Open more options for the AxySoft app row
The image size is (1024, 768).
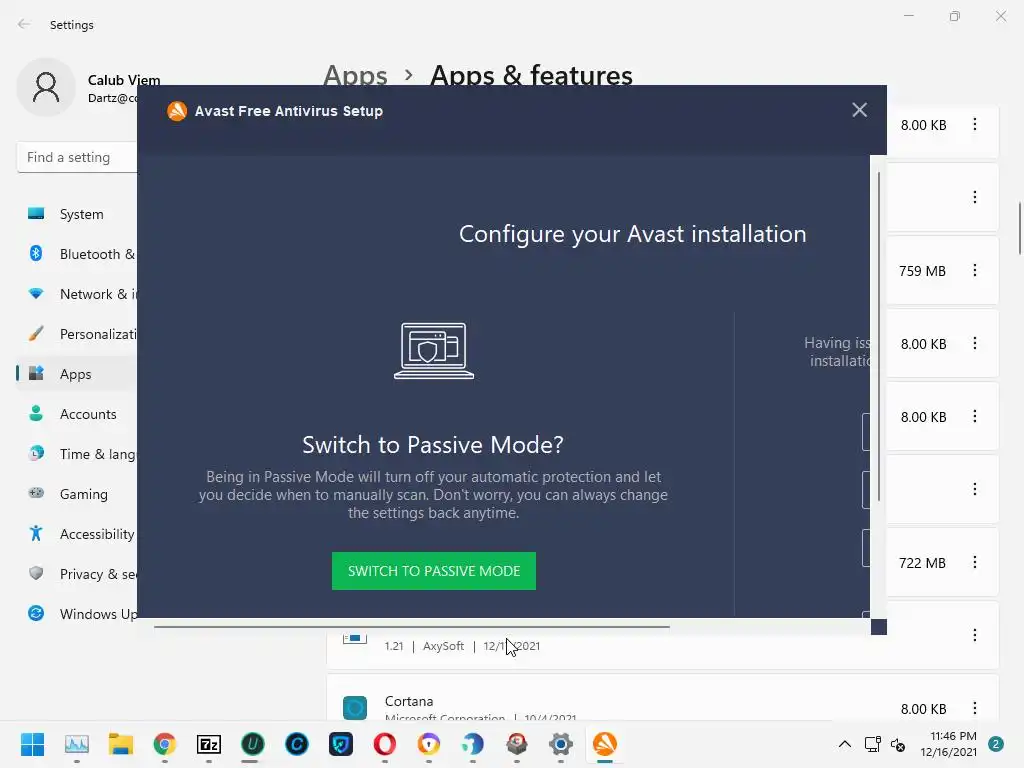(974, 635)
